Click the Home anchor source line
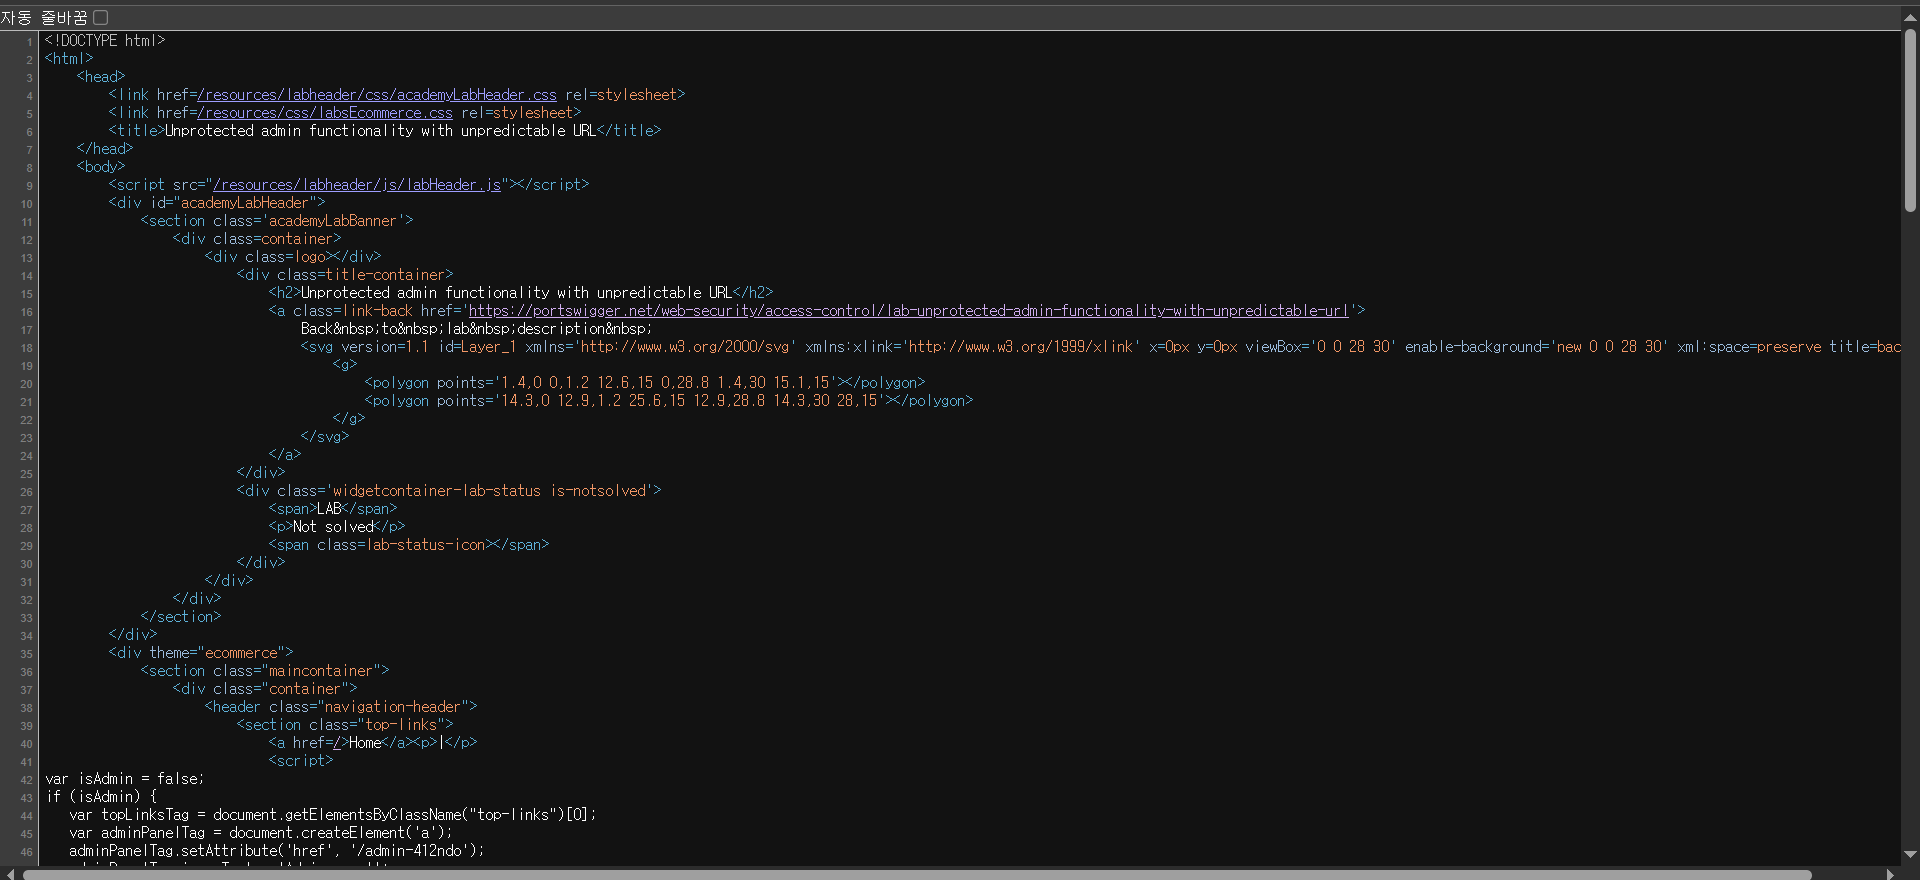This screenshot has height=880, width=1920. 373,743
